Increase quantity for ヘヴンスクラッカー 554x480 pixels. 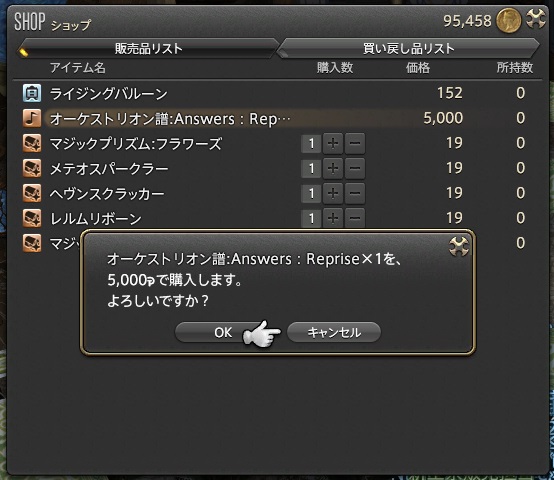pyautogui.click(x=333, y=194)
